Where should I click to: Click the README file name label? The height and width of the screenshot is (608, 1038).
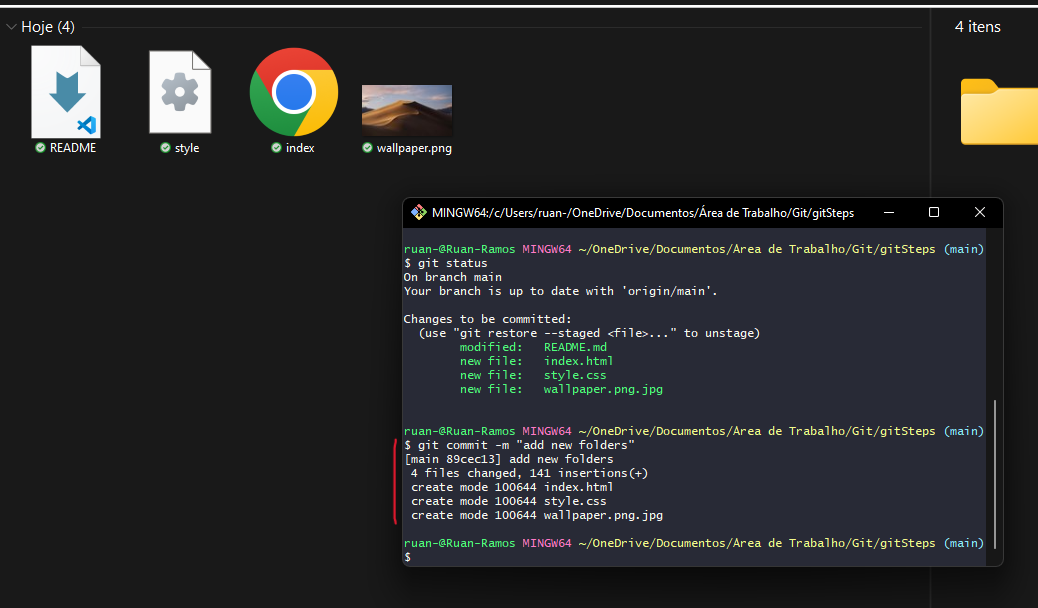(x=73, y=148)
